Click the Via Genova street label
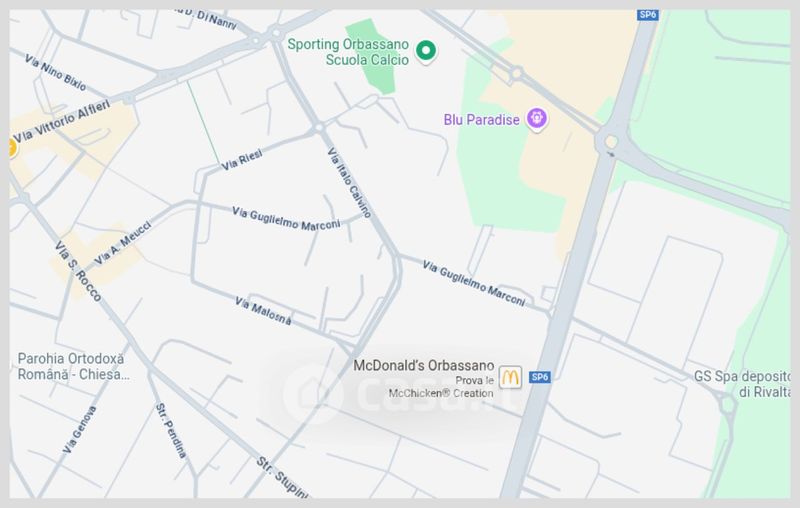 coord(79,430)
